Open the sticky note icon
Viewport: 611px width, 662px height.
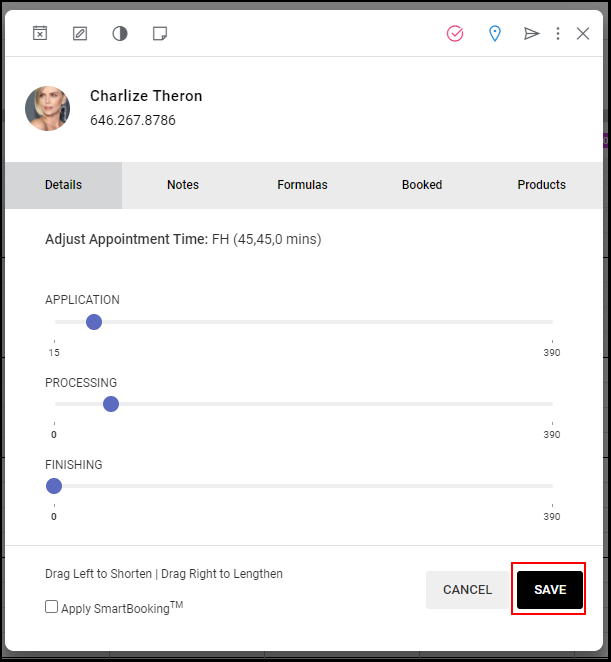tap(160, 33)
